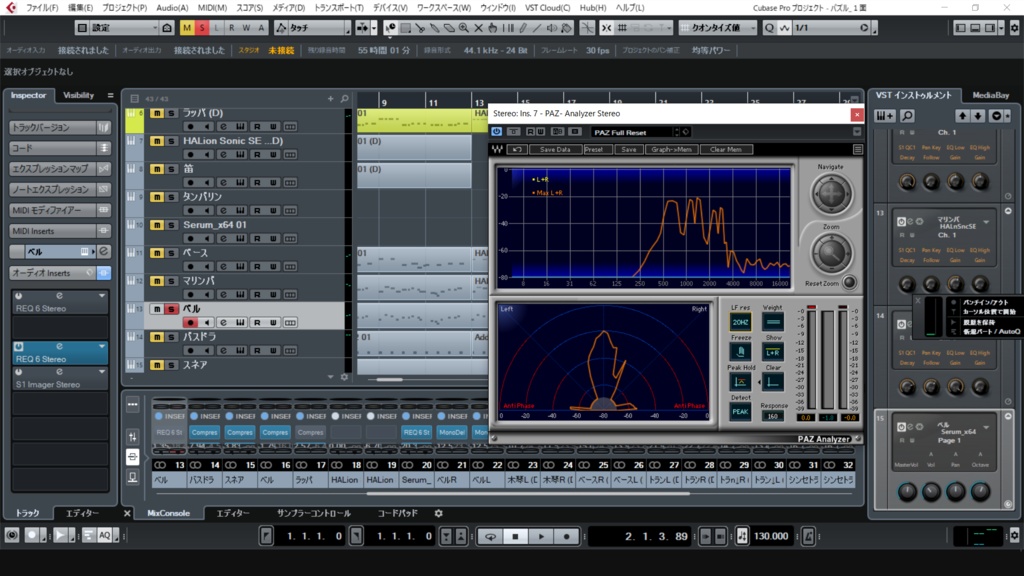Image resolution: width=1024 pixels, height=576 pixels.
Task: Switch to the サンプラーコントロール tab
Action: (313, 513)
